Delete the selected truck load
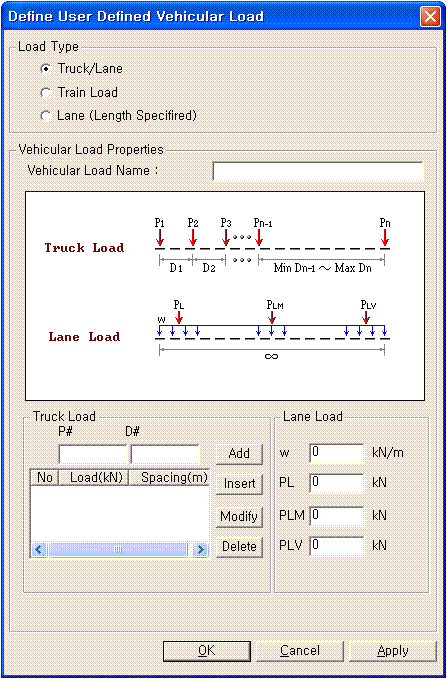The image size is (447, 679). coord(239,547)
